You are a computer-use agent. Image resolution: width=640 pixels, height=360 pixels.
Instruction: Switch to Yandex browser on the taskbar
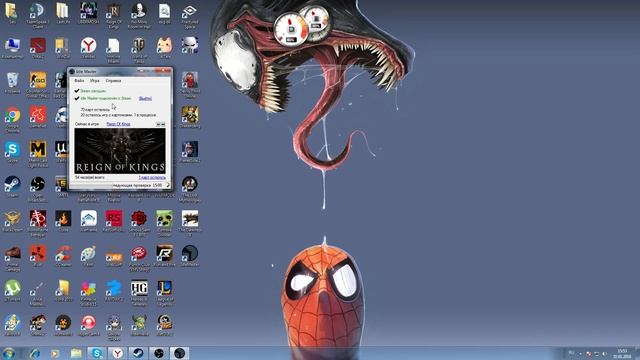pos(117,353)
